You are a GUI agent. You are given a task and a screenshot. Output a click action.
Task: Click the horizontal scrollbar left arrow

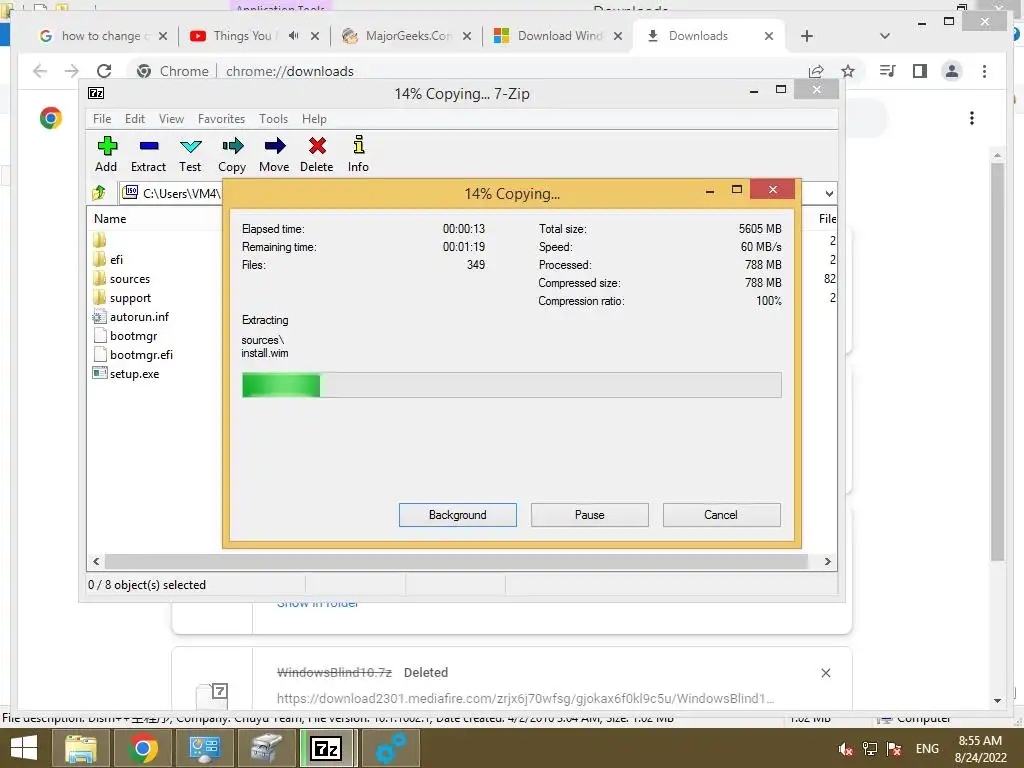(97, 562)
